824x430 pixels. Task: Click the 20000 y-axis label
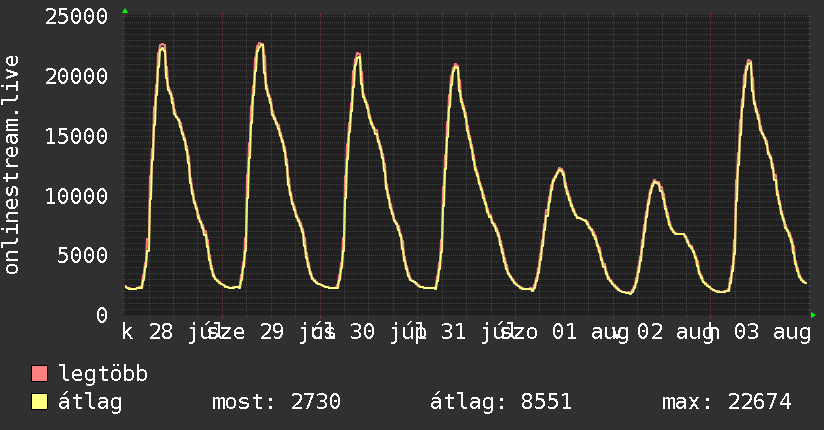pos(77,77)
